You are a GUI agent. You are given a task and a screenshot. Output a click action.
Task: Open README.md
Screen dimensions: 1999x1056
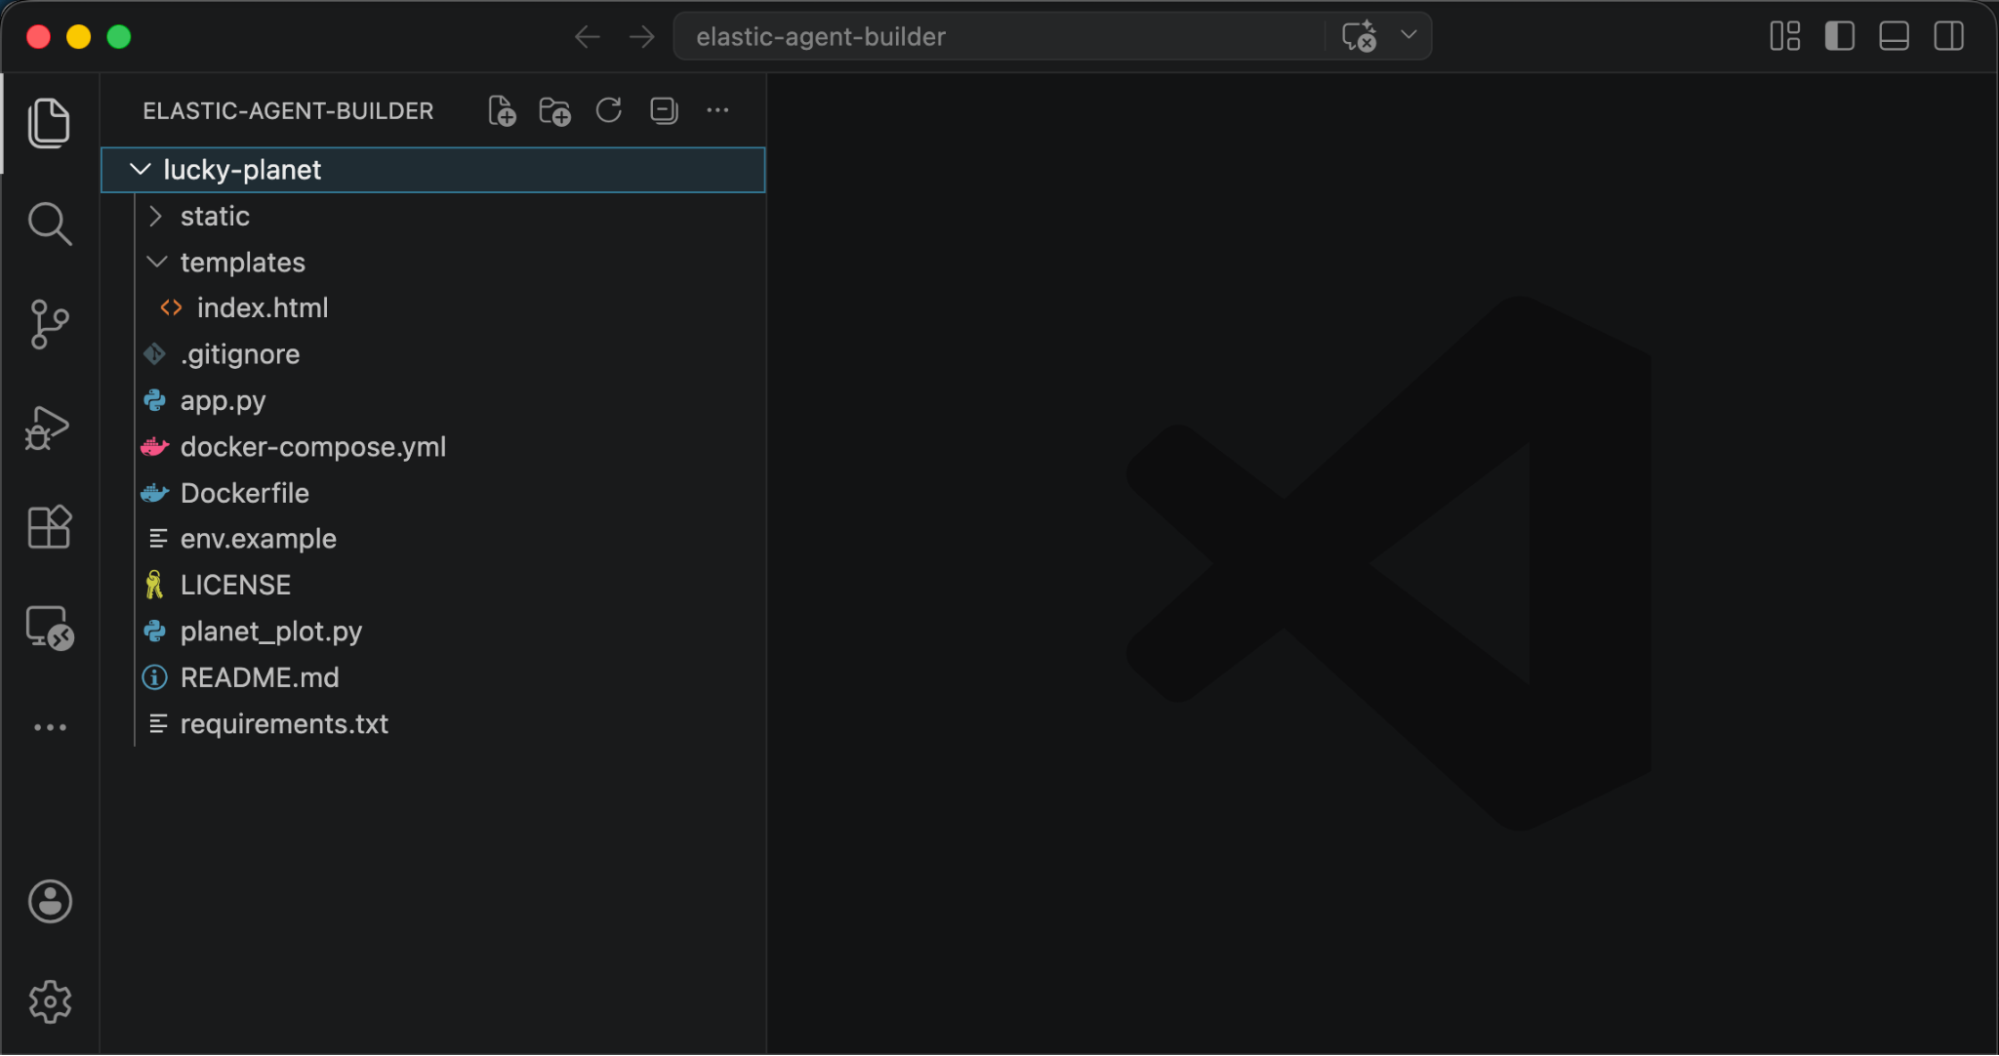click(x=433, y=678)
